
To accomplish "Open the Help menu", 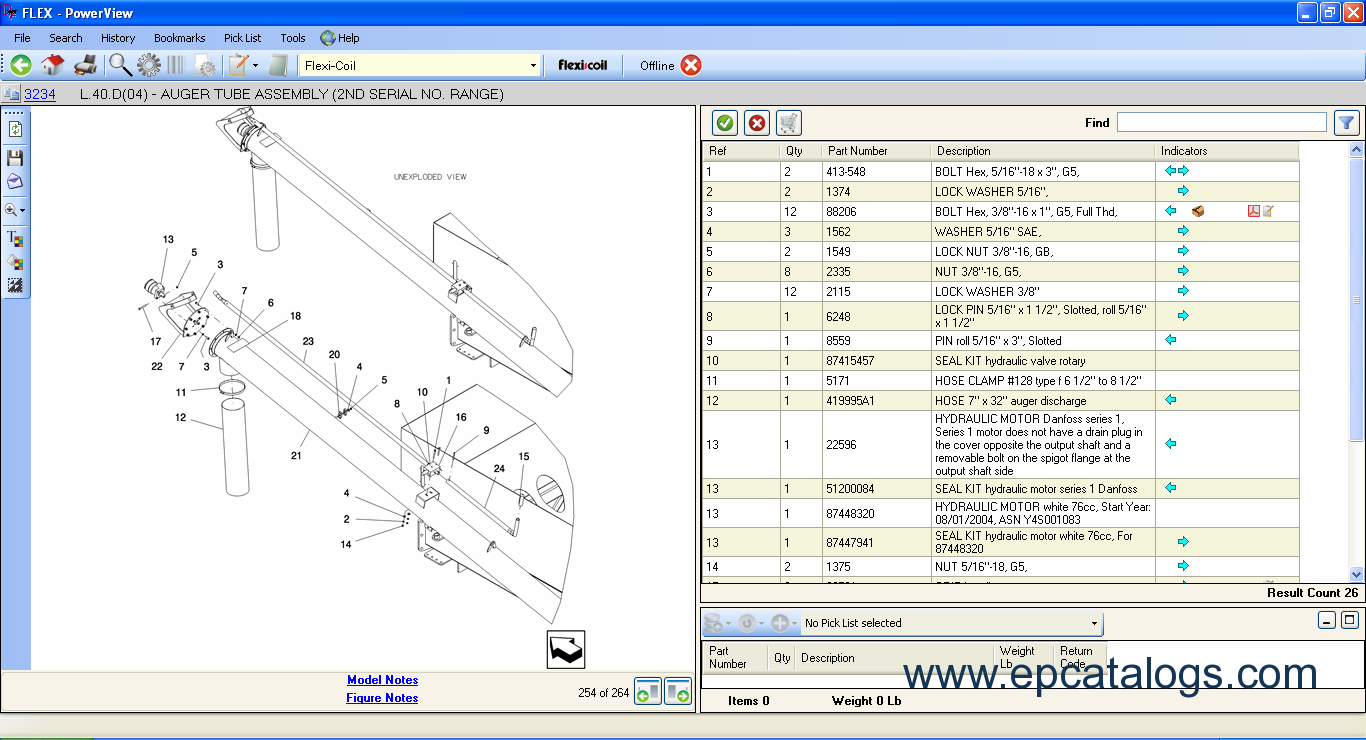I will coord(340,38).
